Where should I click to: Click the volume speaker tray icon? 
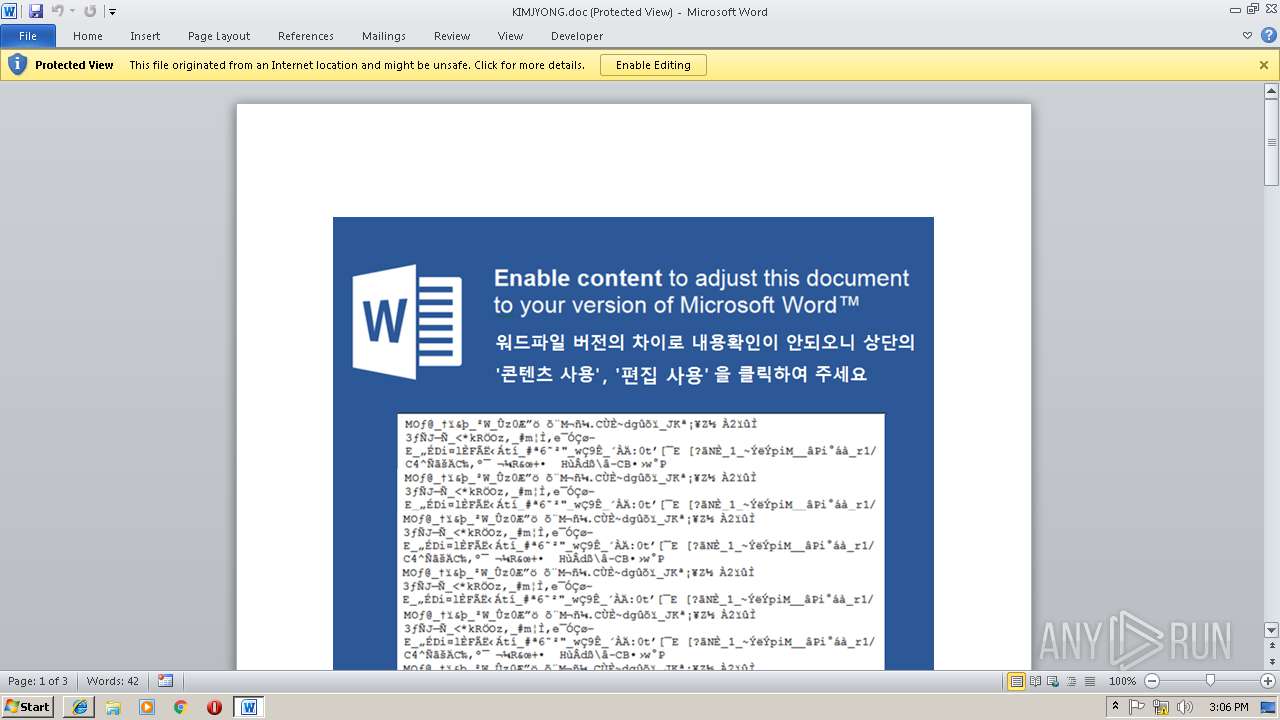coord(1185,707)
